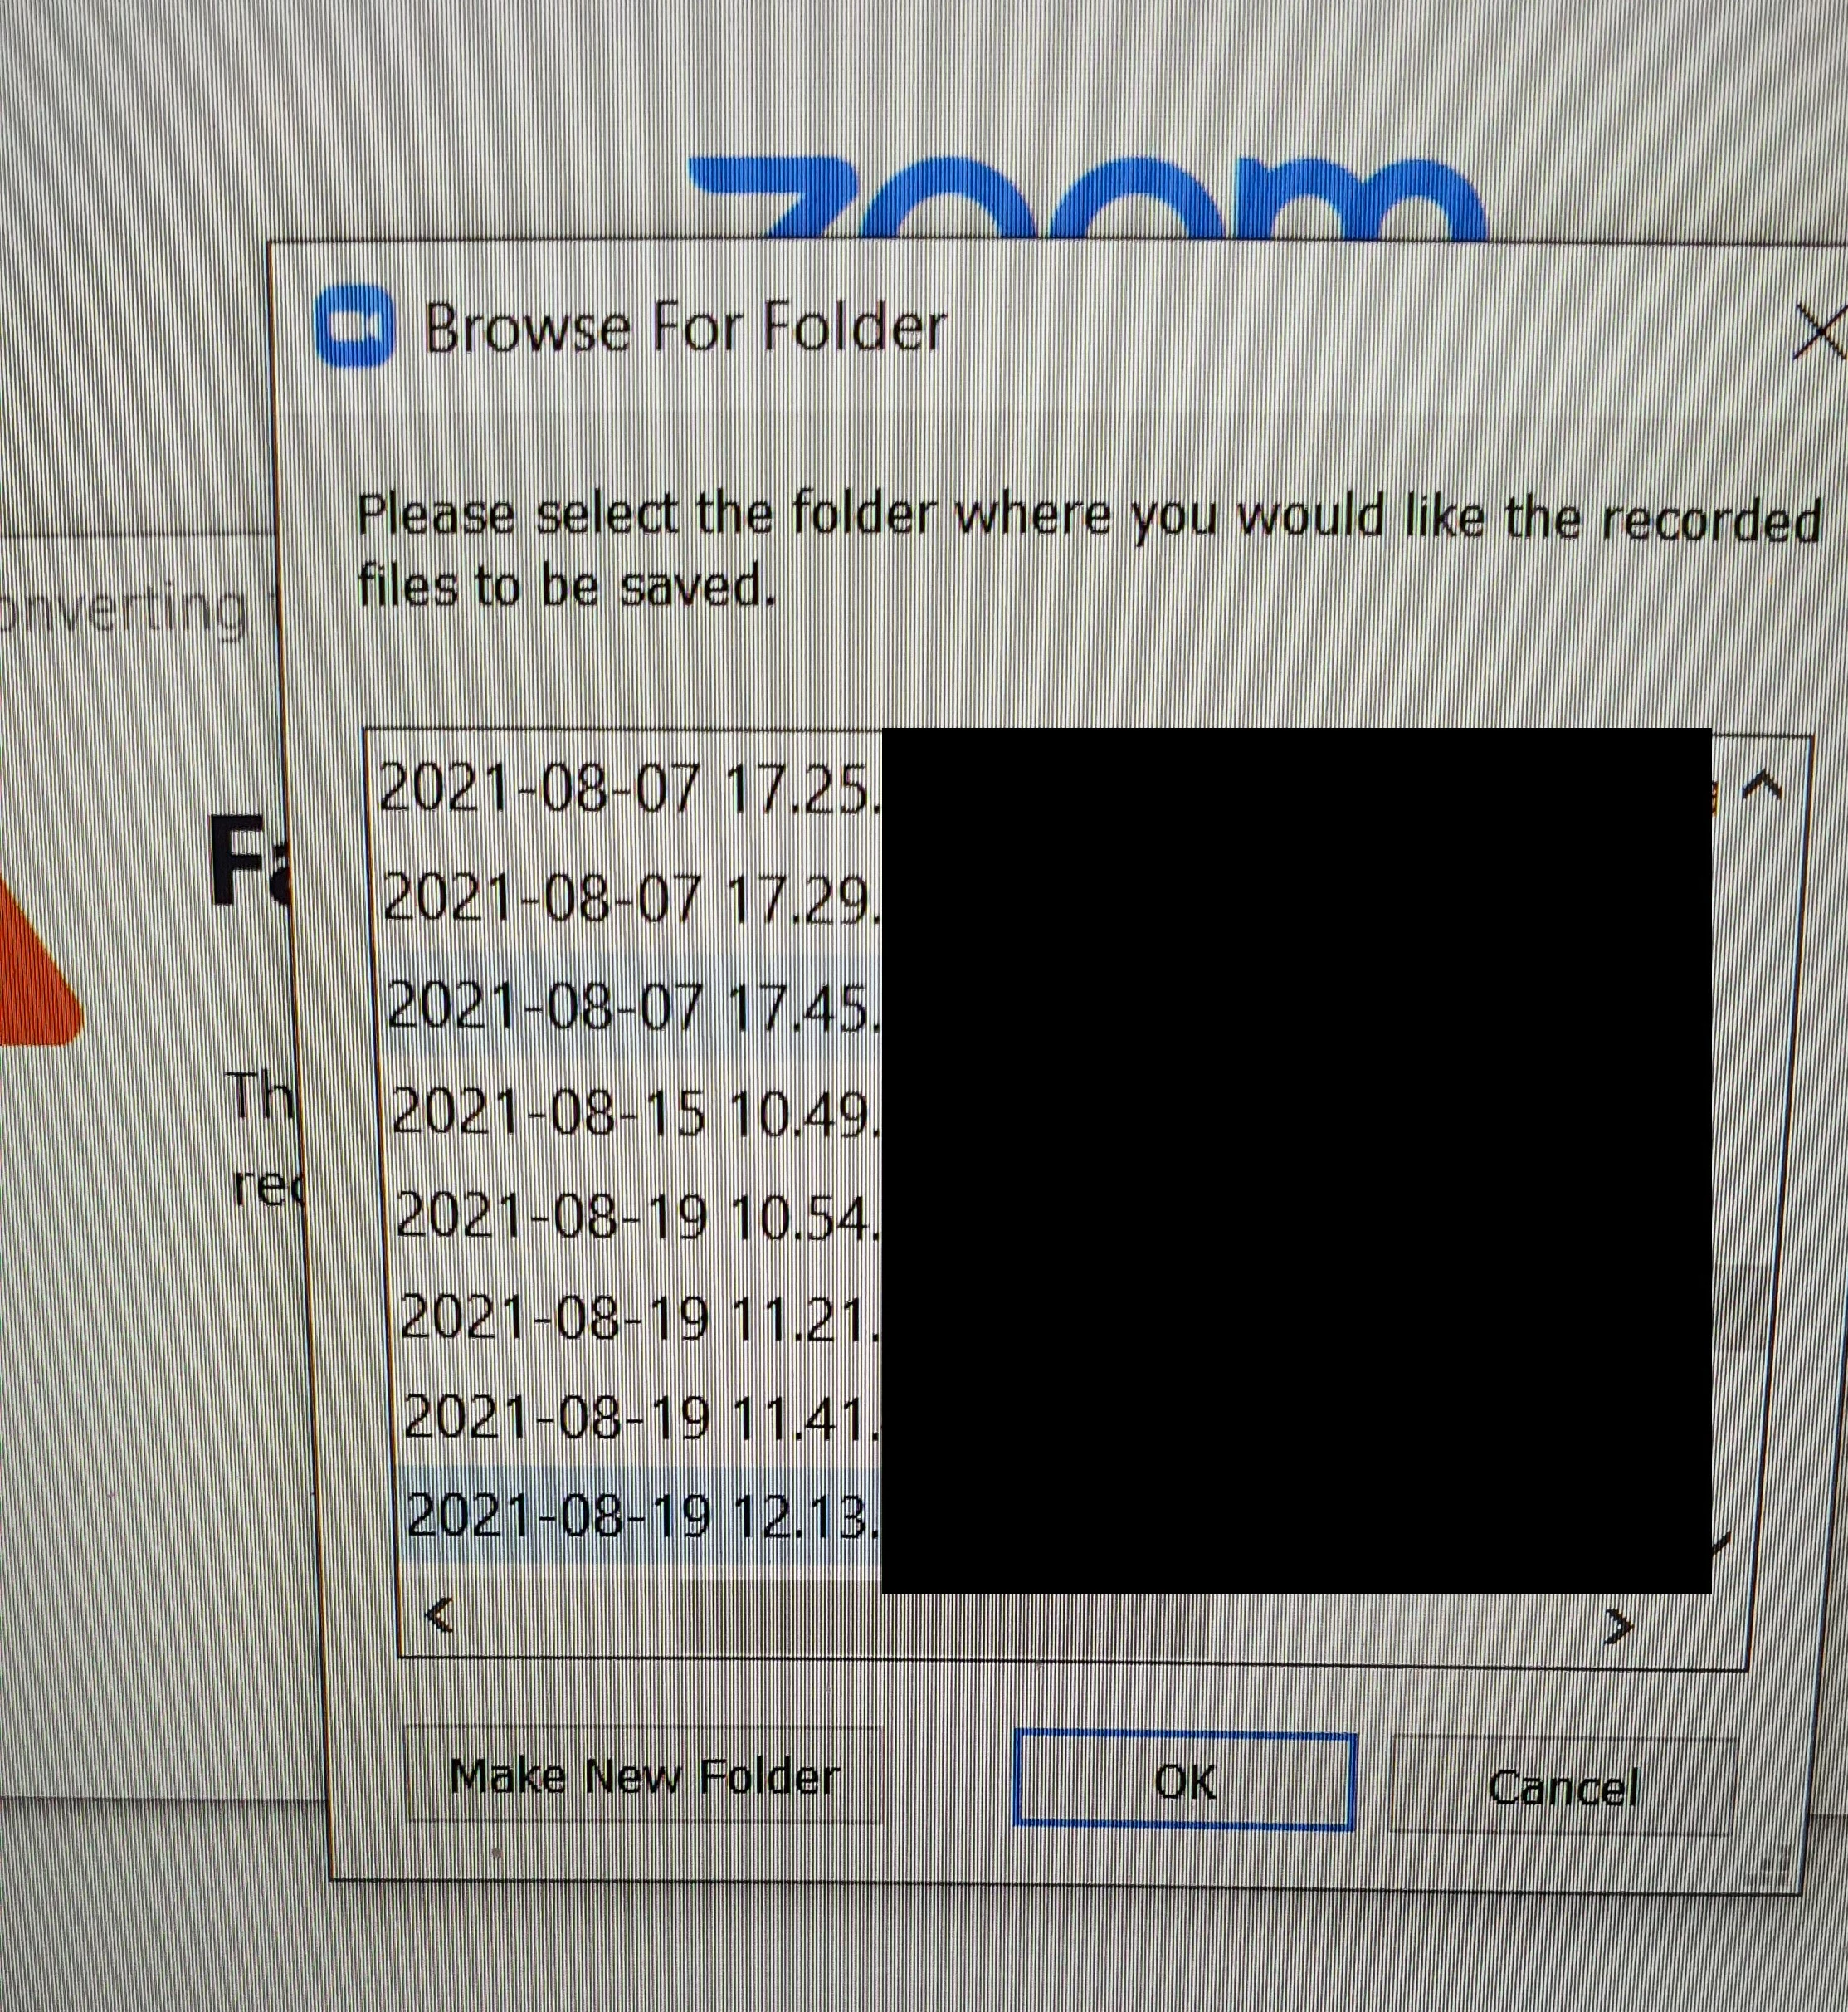The image size is (1848, 2012).
Task: Click the scroll up arrow in folder list
Action: tap(1762, 787)
